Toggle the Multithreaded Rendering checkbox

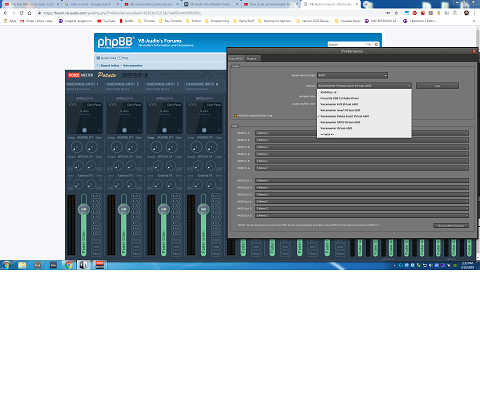click(235, 116)
